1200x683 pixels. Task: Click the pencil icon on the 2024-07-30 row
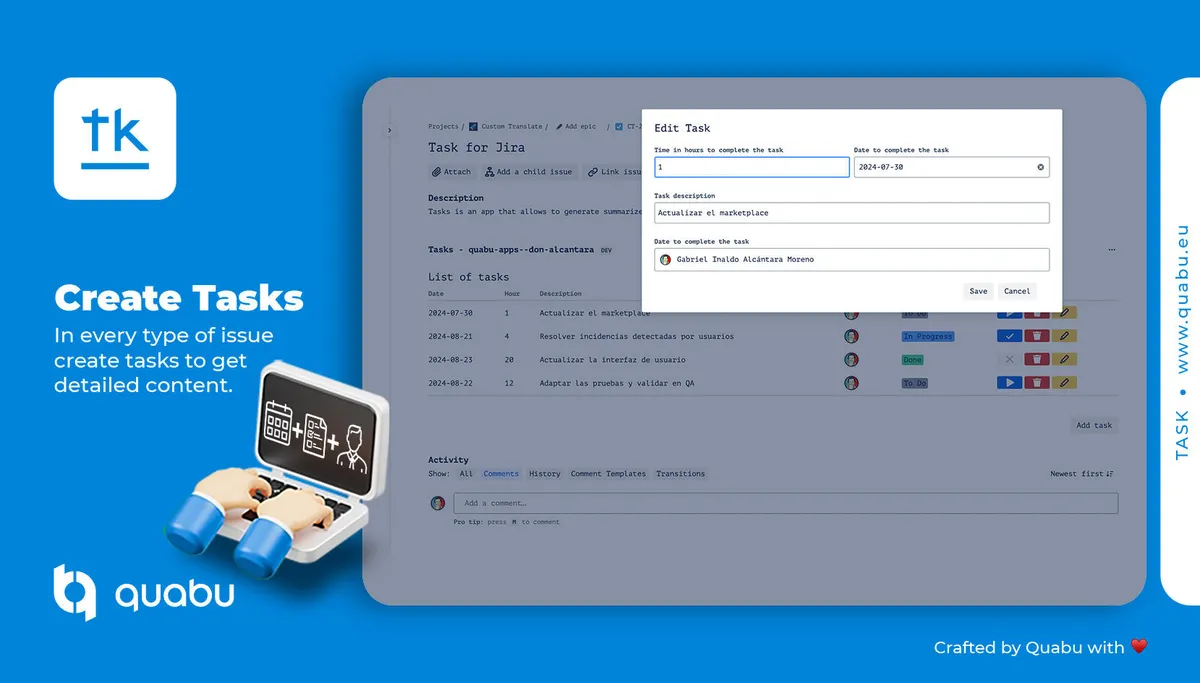pyautogui.click(x=1065, y=313)
